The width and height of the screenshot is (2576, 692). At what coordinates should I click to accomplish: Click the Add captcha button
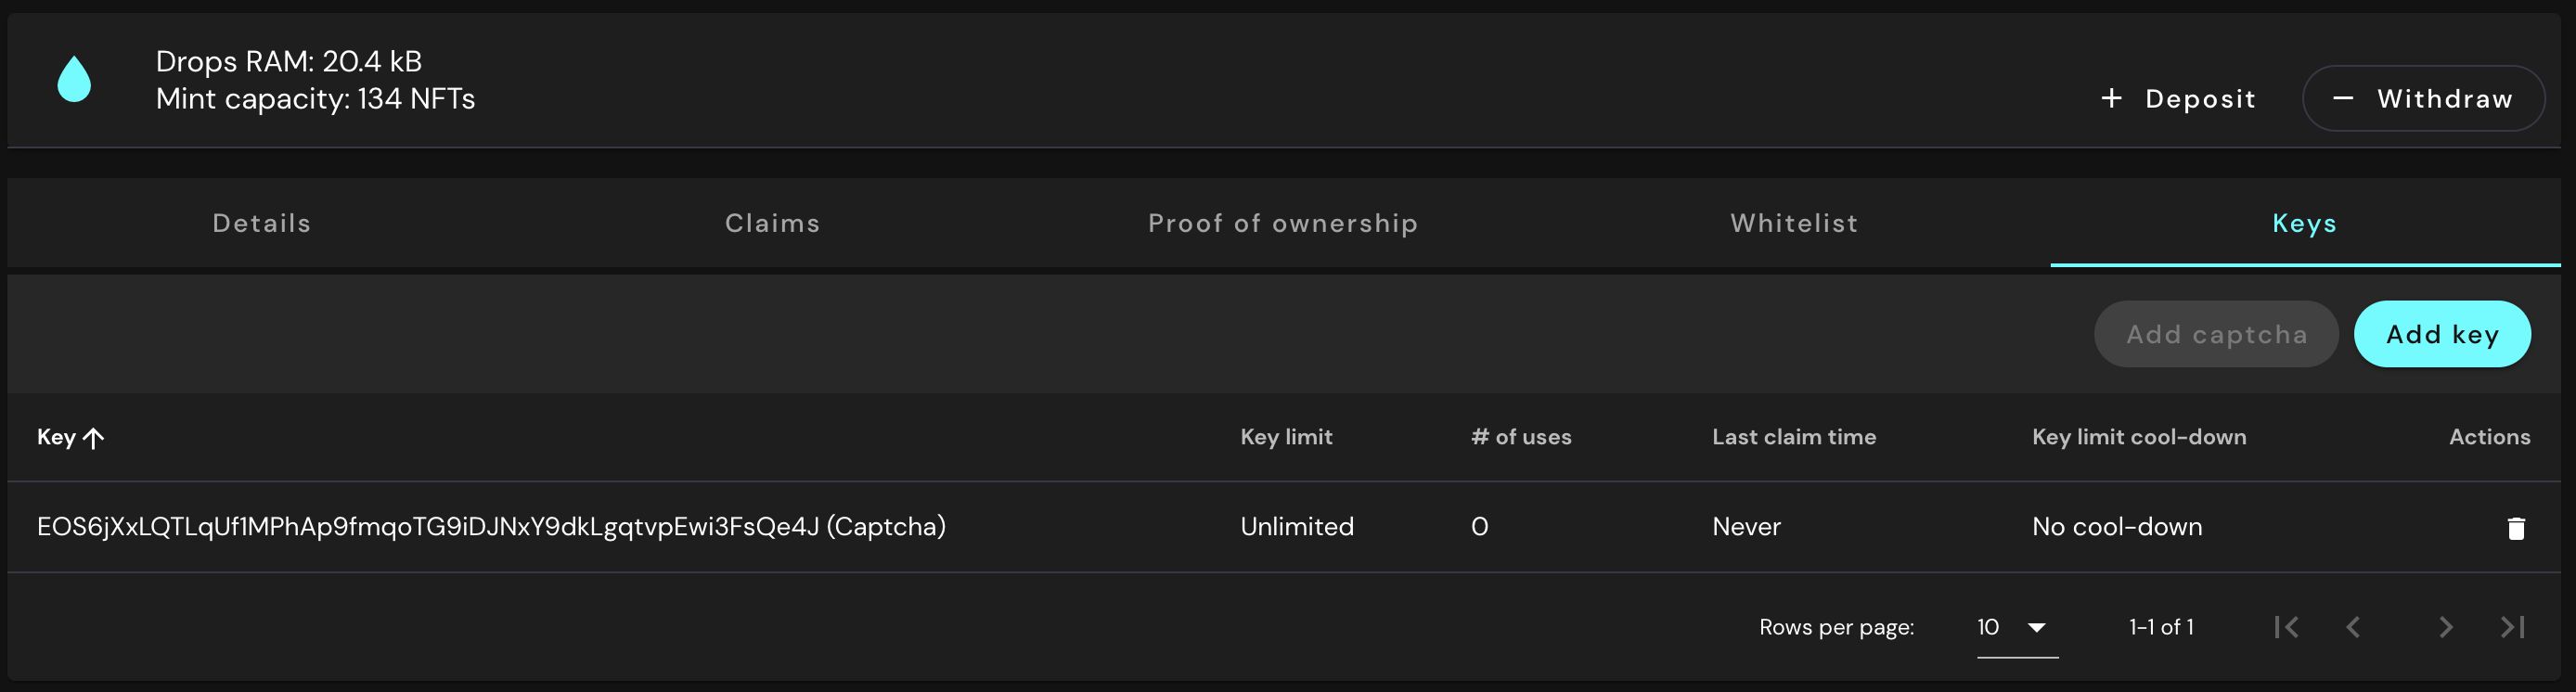[2216, 334]
